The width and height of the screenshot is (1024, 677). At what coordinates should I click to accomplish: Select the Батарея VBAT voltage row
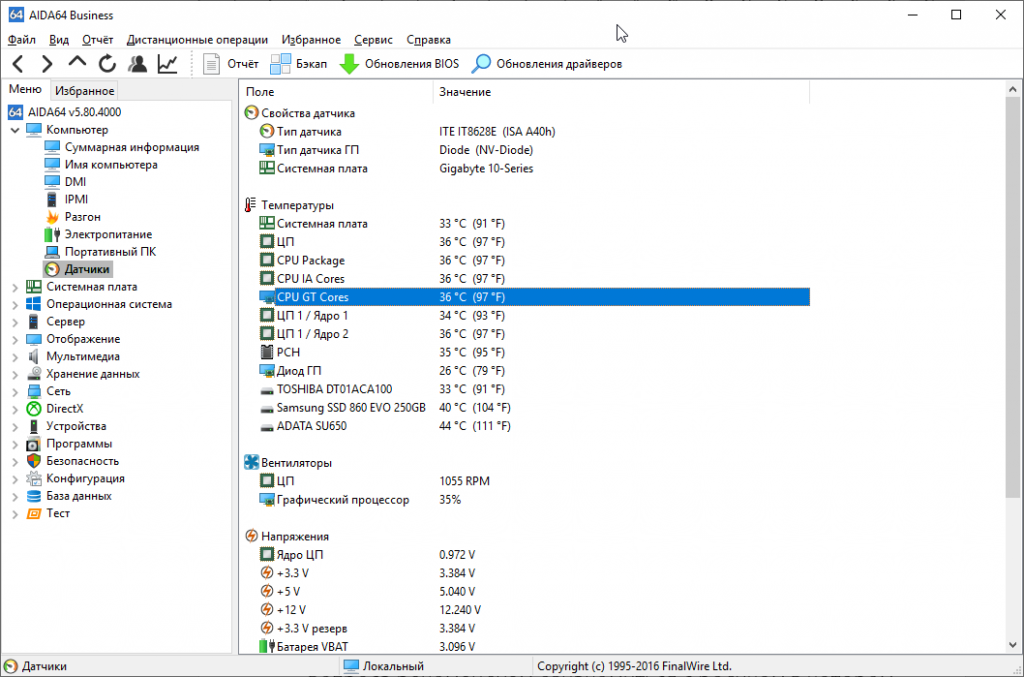coord(534,647)
